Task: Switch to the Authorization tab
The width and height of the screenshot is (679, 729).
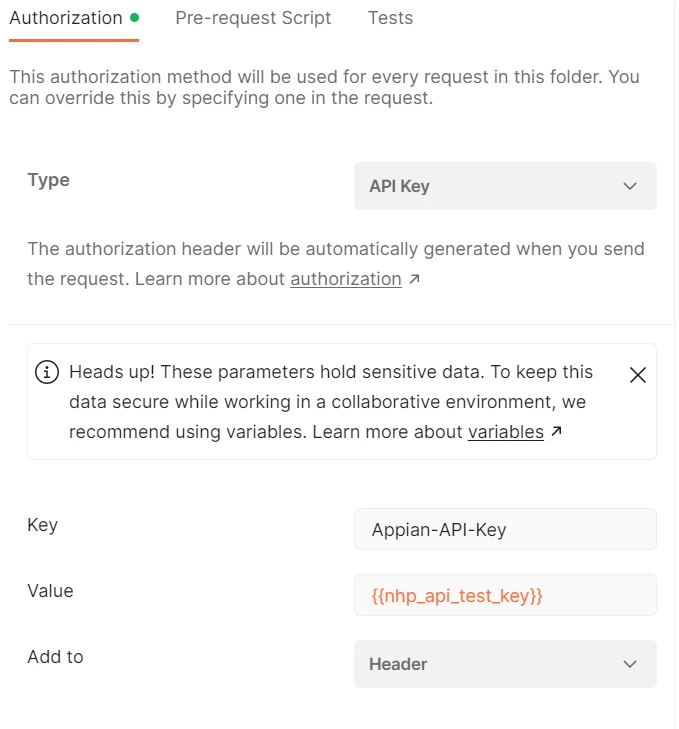Action: tap(66, 18)
